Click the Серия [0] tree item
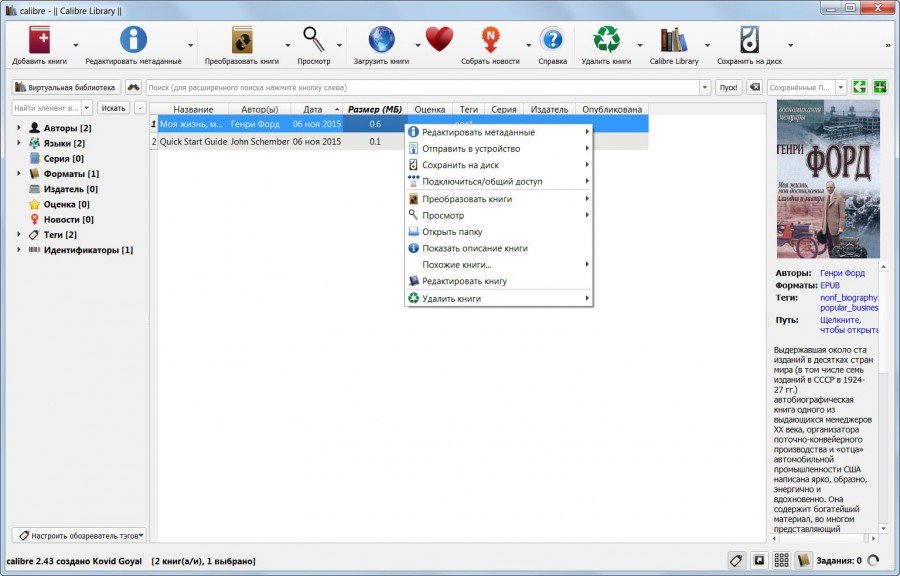The width and height of the screenshot is (900, 576). 64,158
